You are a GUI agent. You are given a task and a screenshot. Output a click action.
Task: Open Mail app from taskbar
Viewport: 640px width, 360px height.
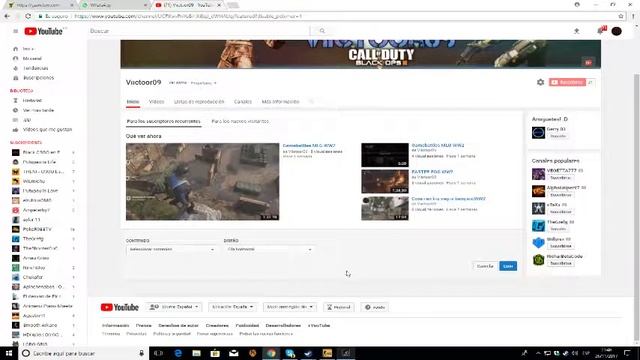(x=233, y=353)
